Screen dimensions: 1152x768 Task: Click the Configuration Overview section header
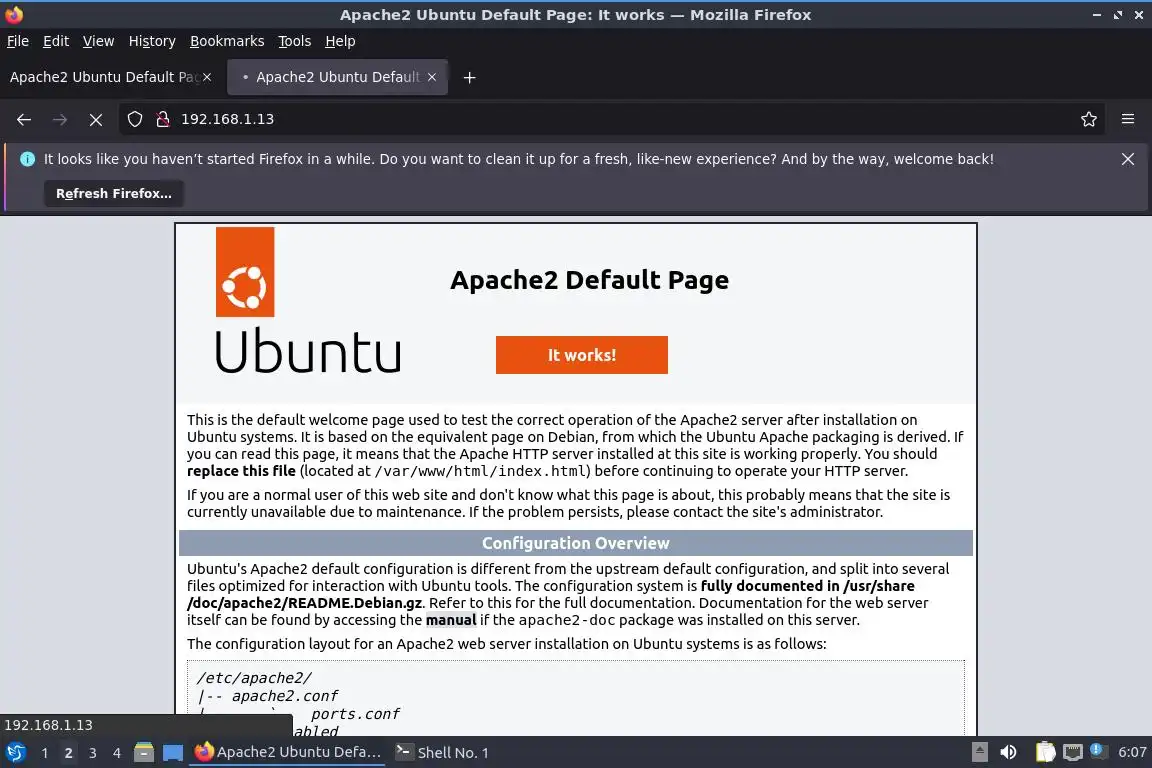(576, 543)
